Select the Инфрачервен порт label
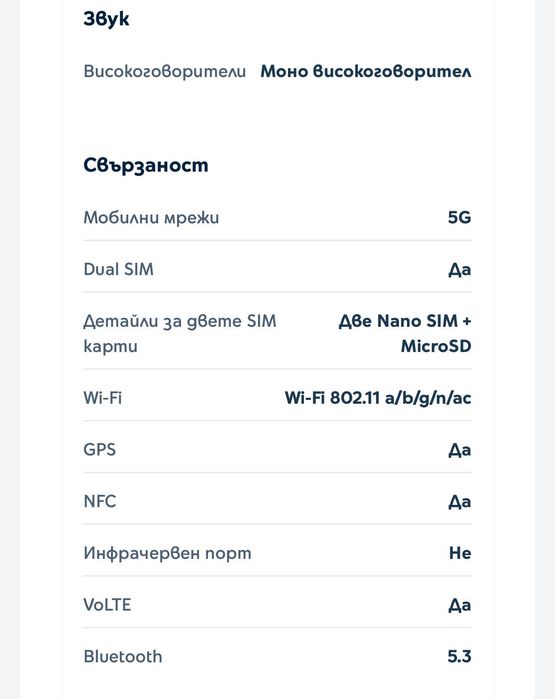Image resolution: width=555 pixels, height=699 pixels. coord(167,553)
